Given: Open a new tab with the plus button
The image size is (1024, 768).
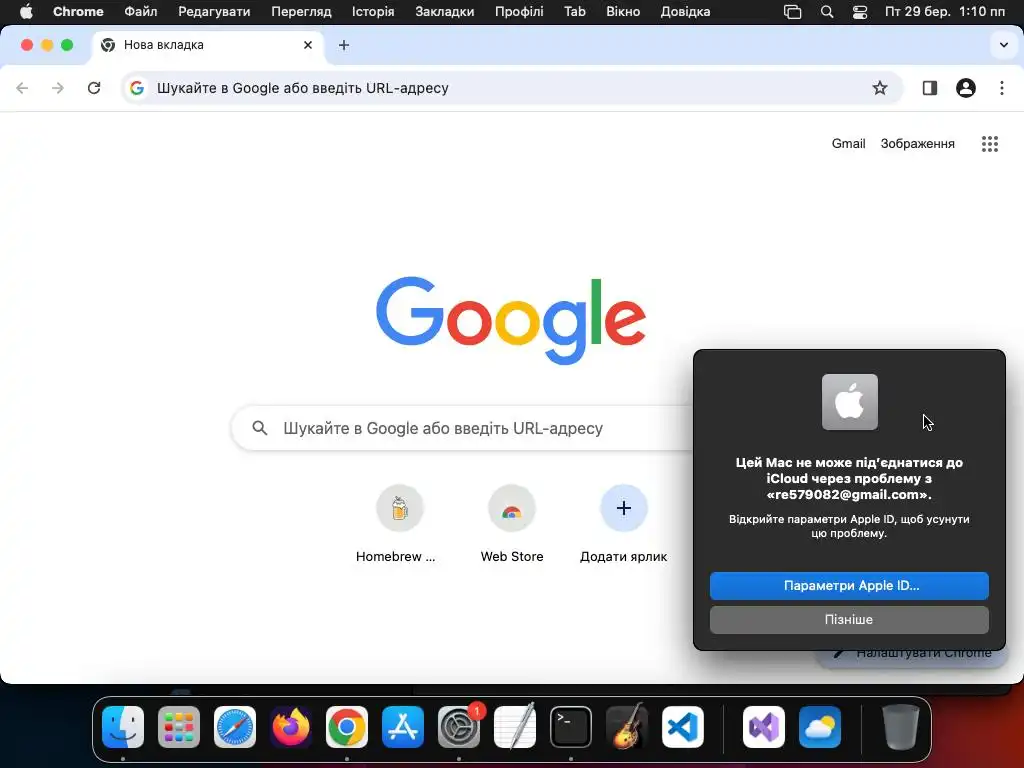Looking at the screenshot, I should pyautogui.click(x=344, y=45).
